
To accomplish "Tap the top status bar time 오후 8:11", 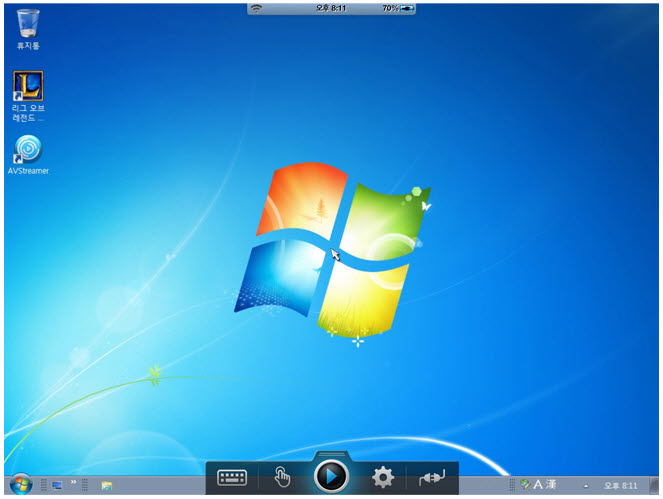I will 331,8.
